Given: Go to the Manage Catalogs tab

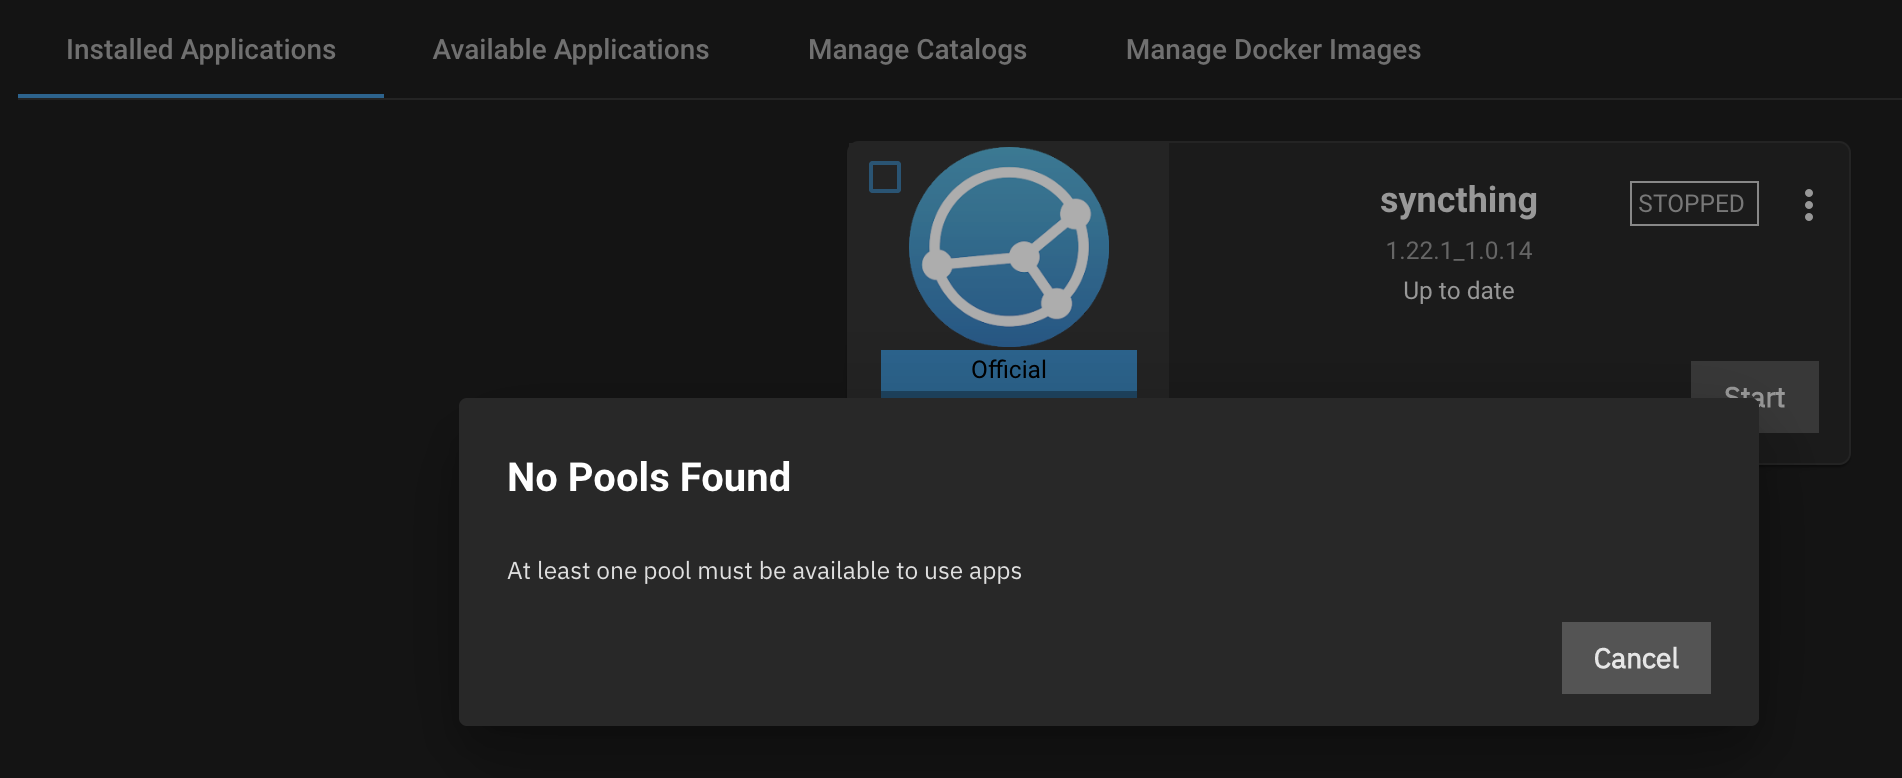Looking at the screenshot, I should pos(917,50).
